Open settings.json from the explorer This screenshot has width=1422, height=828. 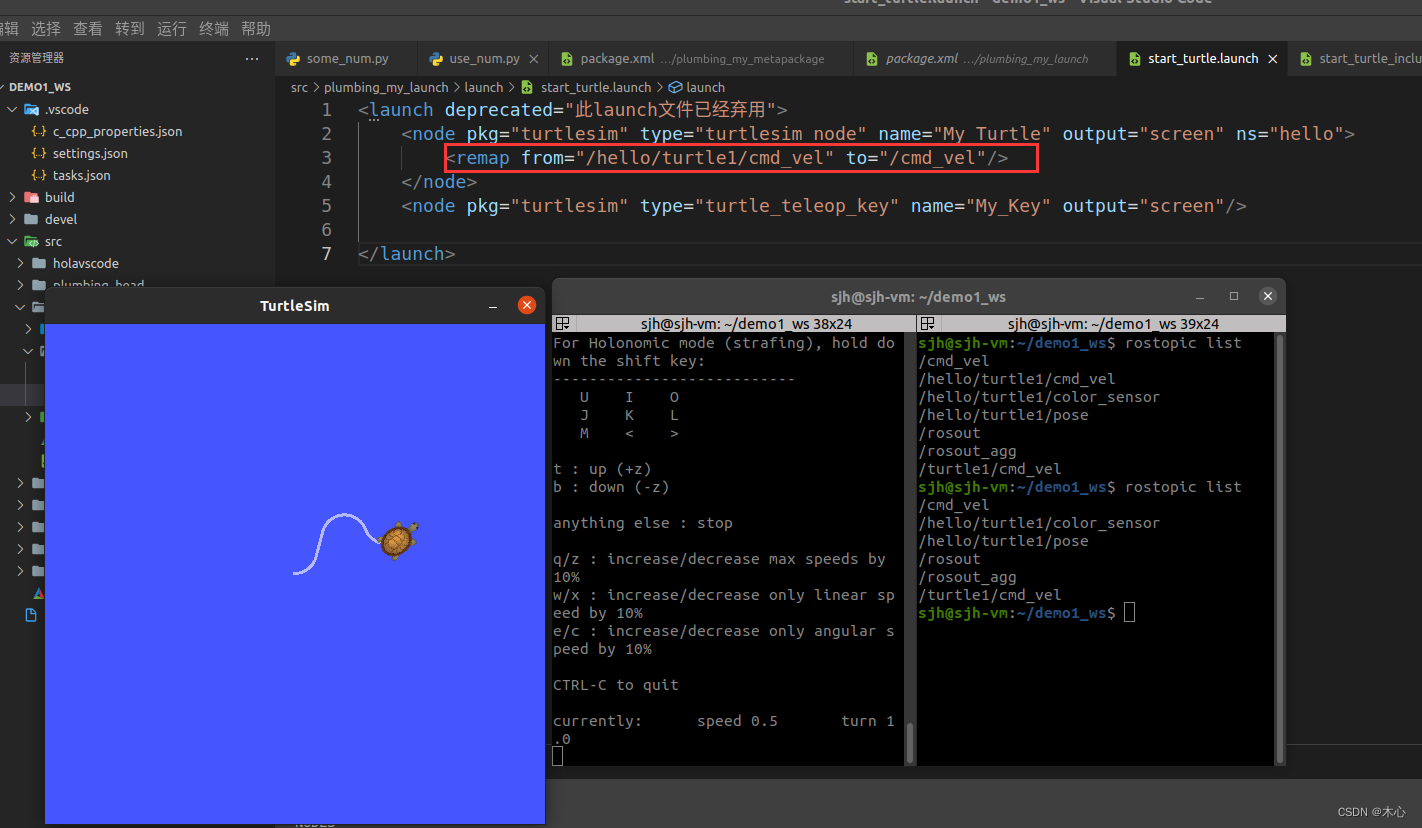(x=90, y=154)
